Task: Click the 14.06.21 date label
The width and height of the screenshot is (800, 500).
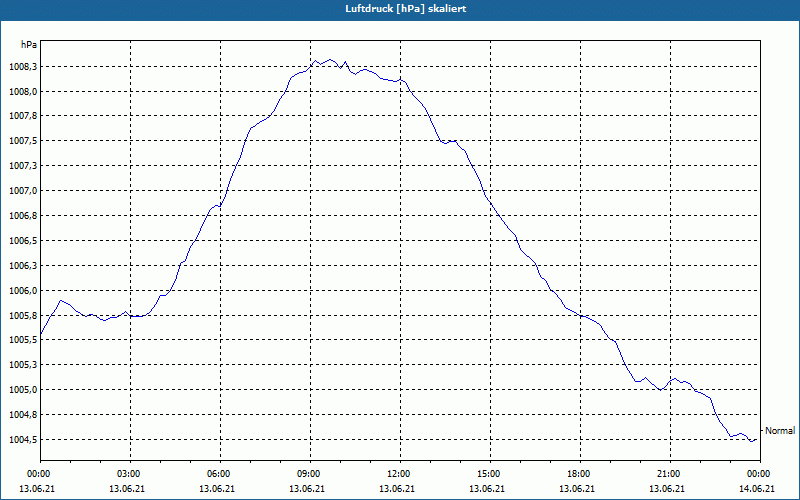Action: pos(757,489)
